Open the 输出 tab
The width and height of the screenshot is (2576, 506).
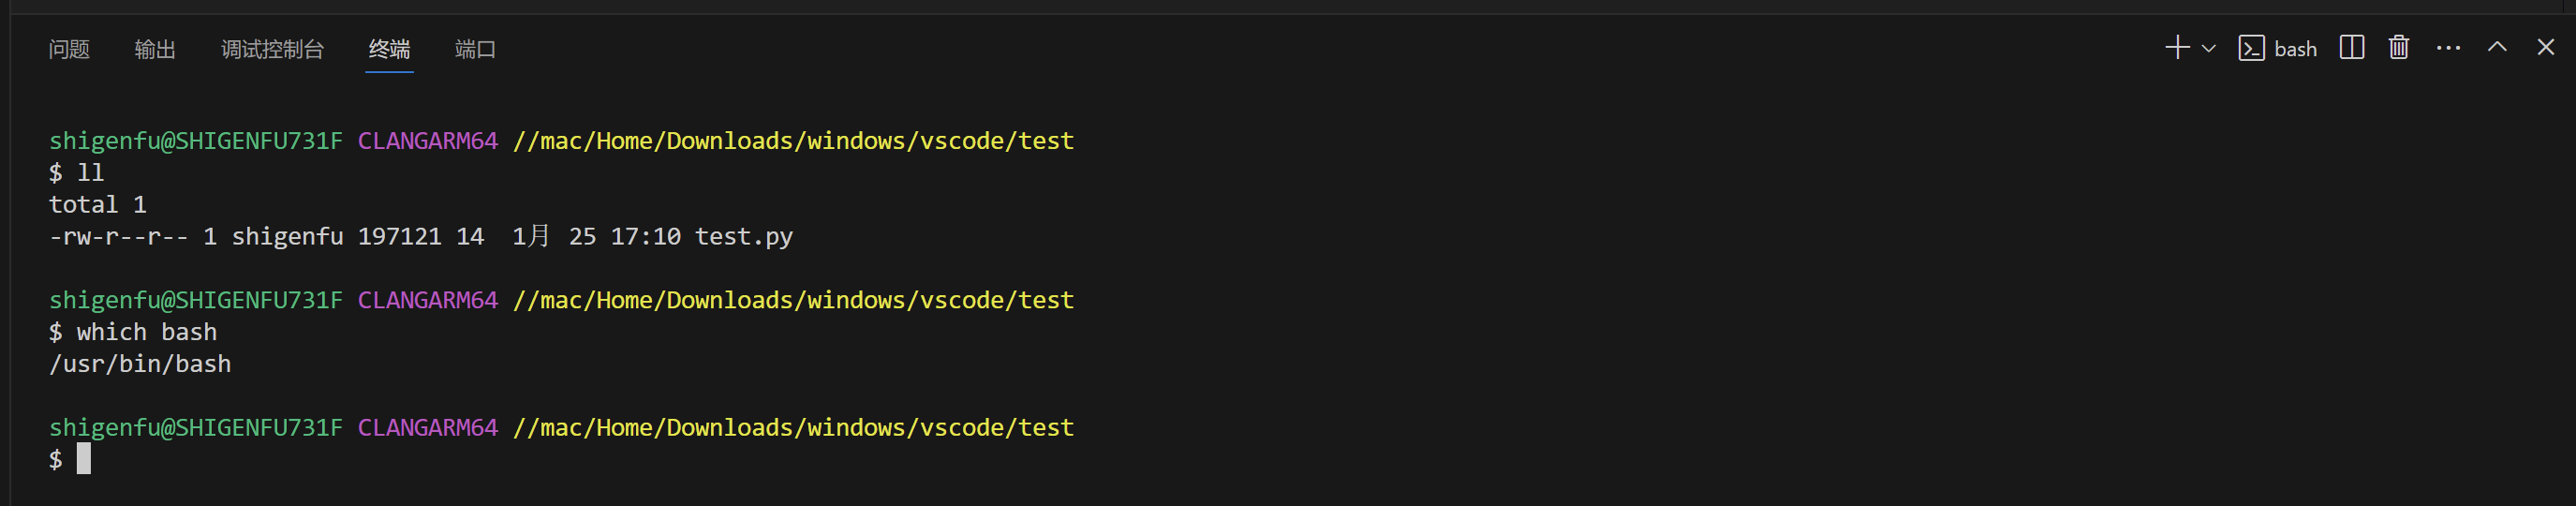pyautogui.click(x=155, y=49)
